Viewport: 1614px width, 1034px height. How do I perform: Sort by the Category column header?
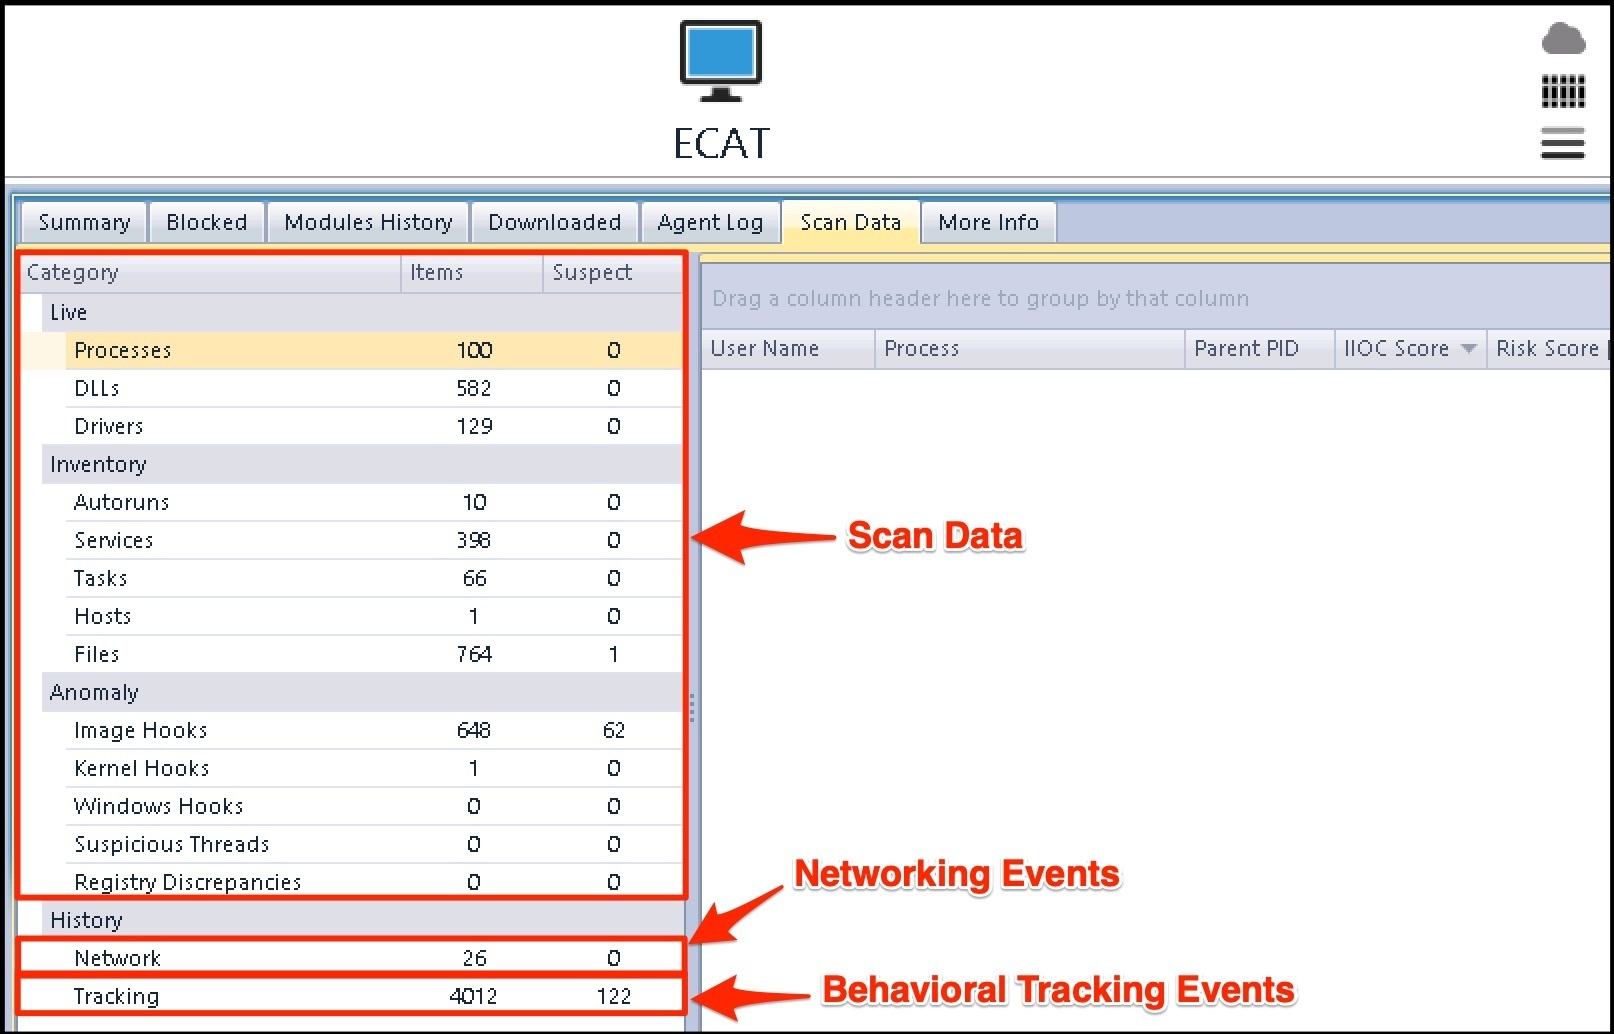tap(211, 273)
